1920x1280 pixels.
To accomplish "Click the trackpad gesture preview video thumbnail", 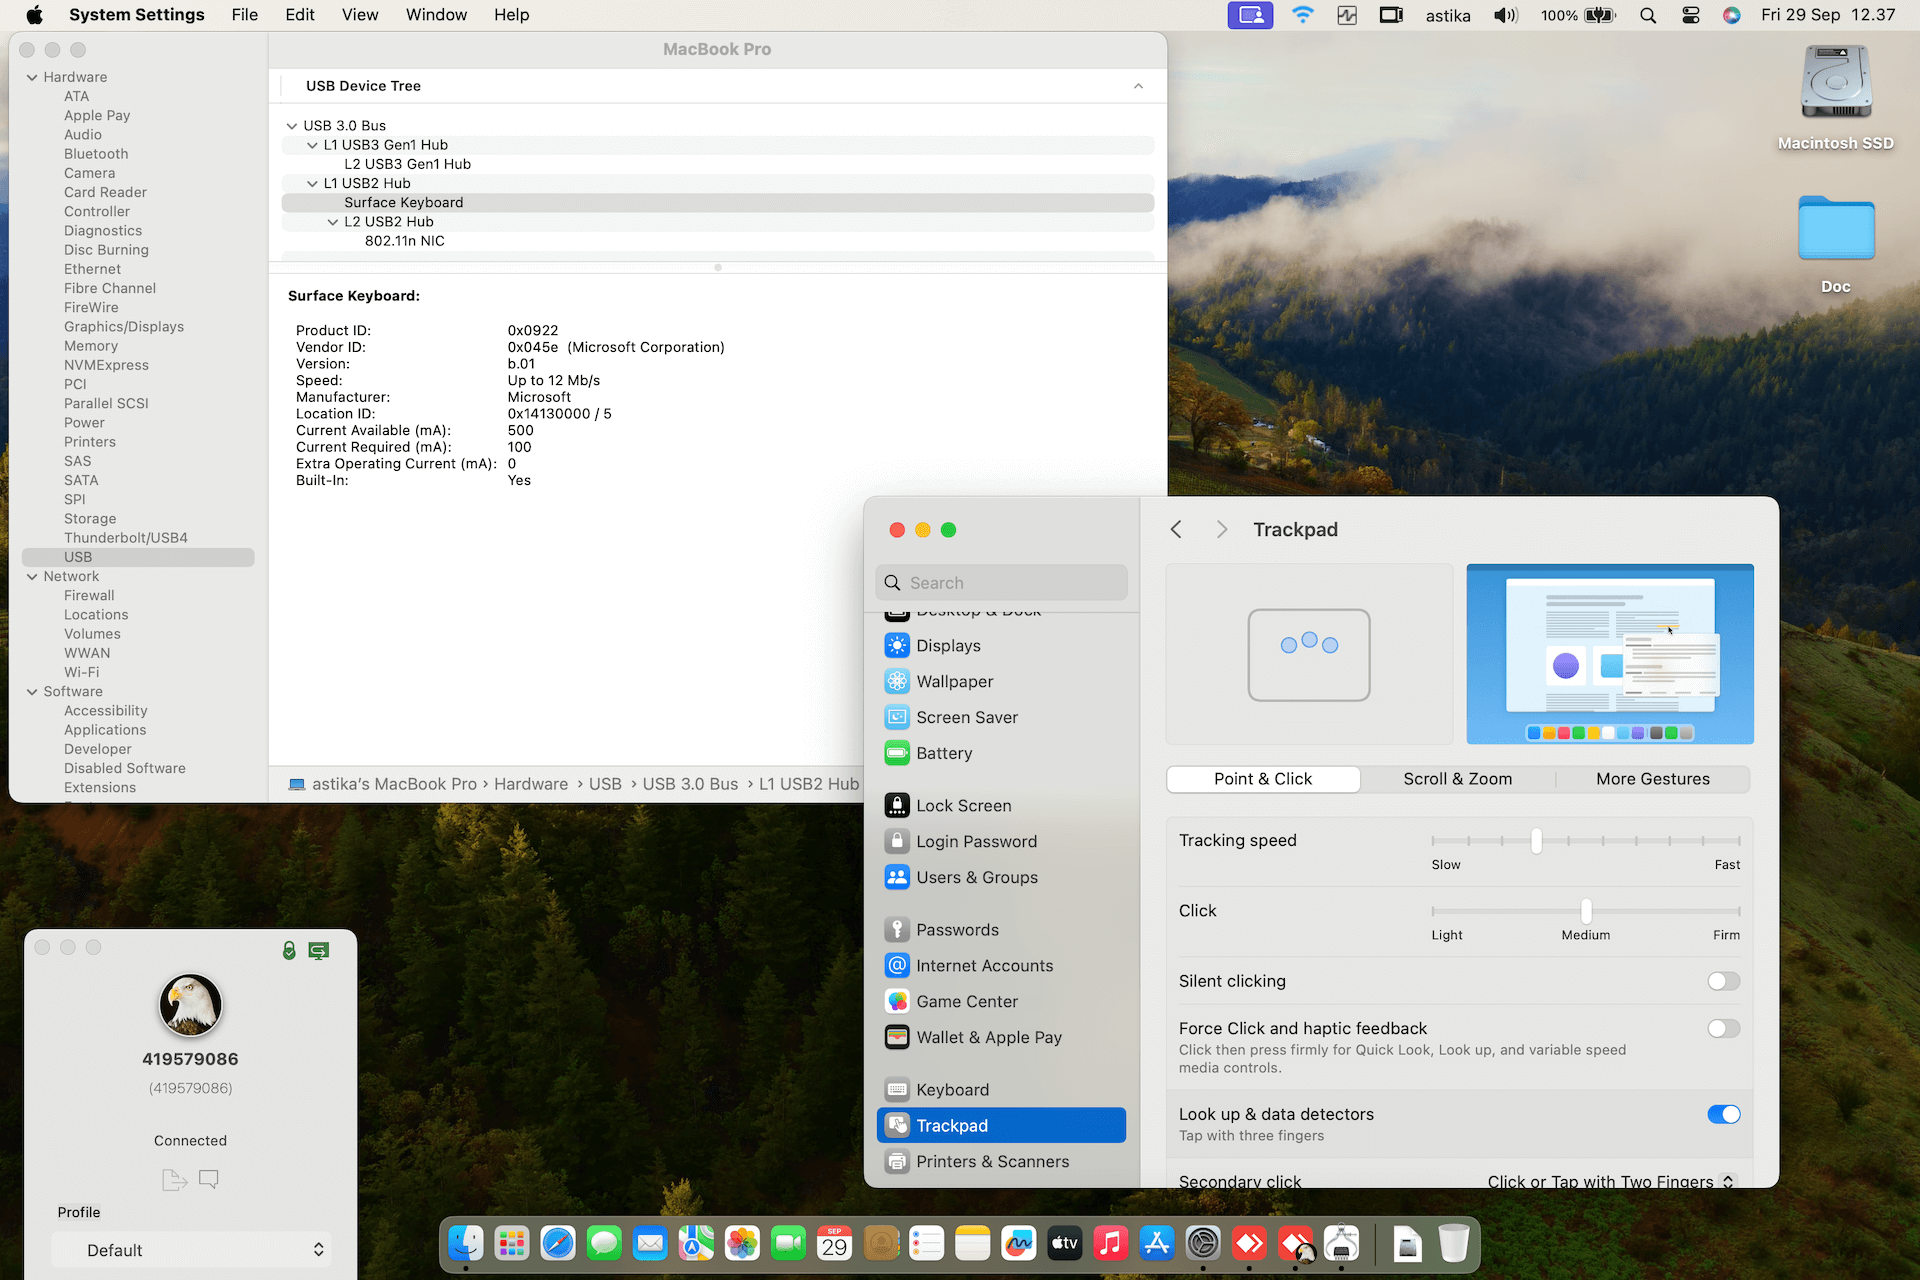I will point(1609,654).
